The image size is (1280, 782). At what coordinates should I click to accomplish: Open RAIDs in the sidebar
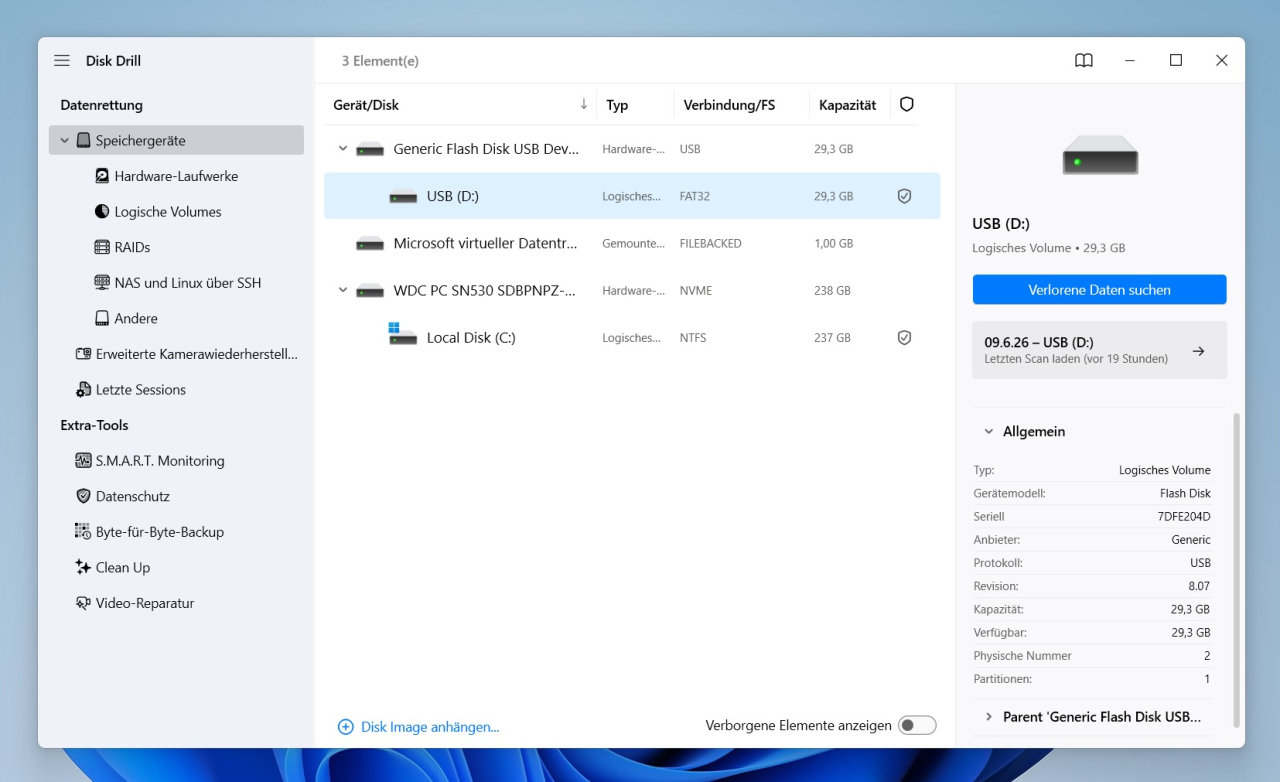pyautogui.click(x=132, y=247)
